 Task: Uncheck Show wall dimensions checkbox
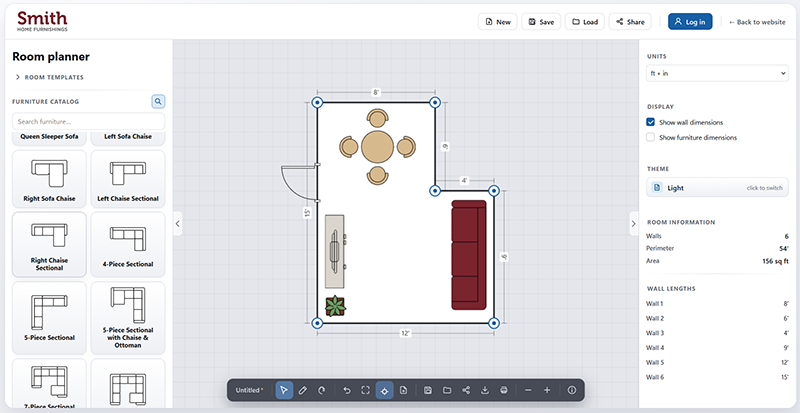coord(651,122)
